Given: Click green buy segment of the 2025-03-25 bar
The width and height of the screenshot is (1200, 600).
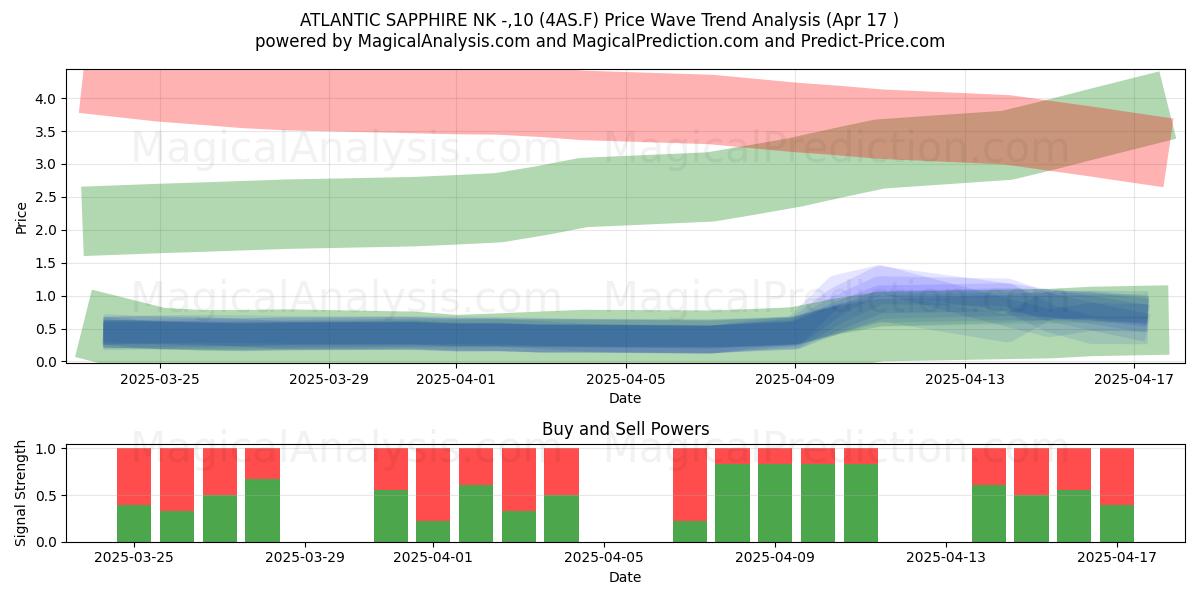Looking at the screenshot, I should (134, 523).
